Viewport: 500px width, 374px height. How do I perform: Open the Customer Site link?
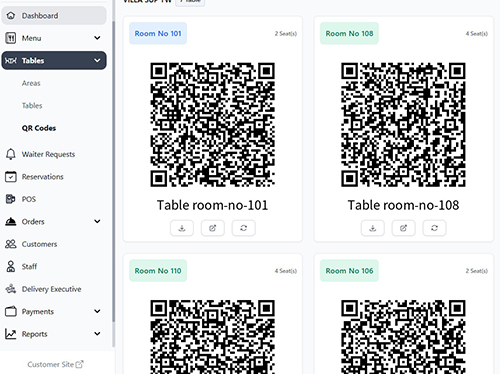click(55, 364)
